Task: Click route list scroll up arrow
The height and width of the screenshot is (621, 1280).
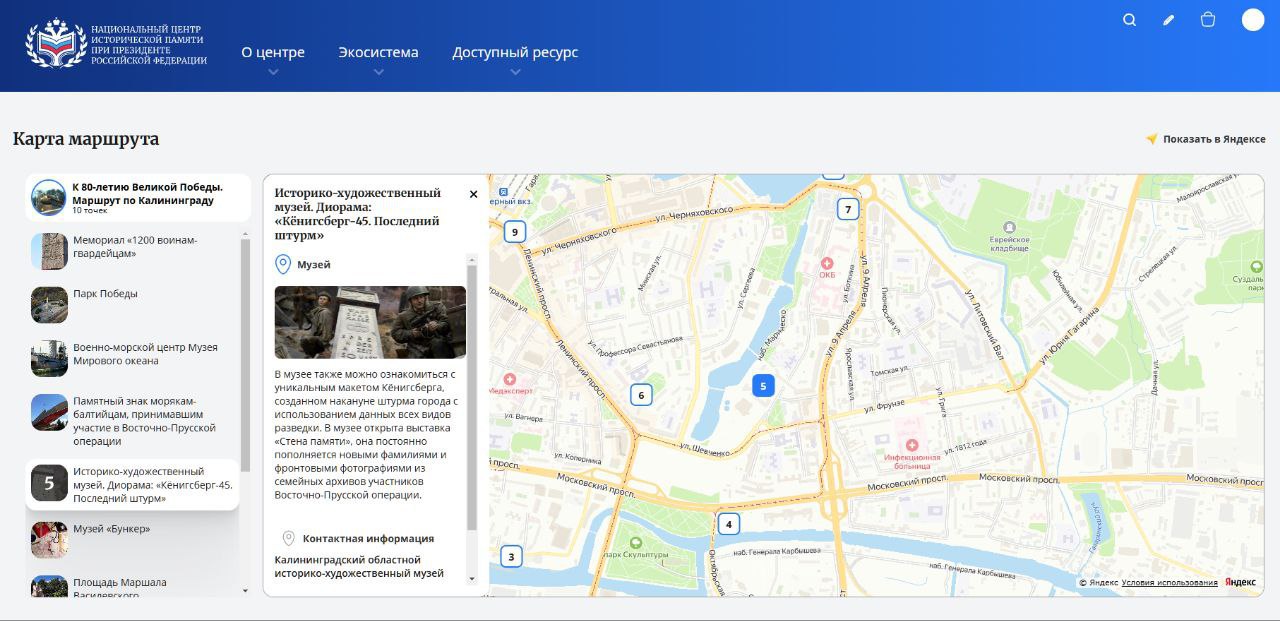Action: 246,233
